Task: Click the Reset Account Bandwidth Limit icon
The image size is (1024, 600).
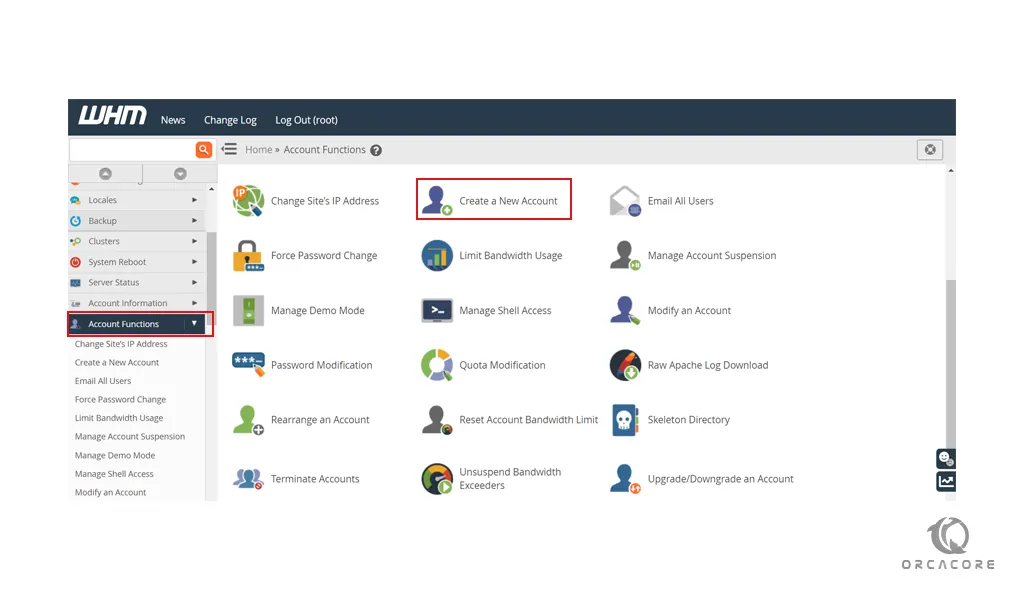Action: coord(437,420)
